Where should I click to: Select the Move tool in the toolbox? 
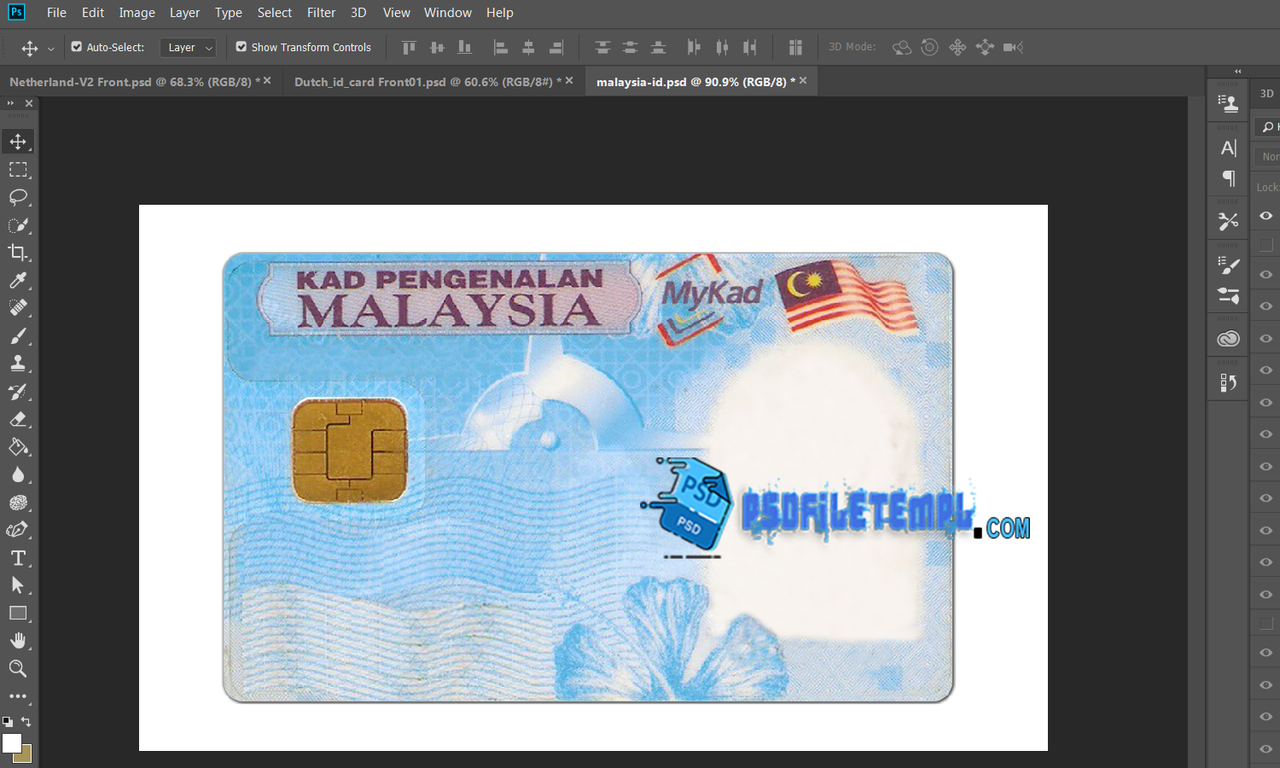[x=18, y=141]
